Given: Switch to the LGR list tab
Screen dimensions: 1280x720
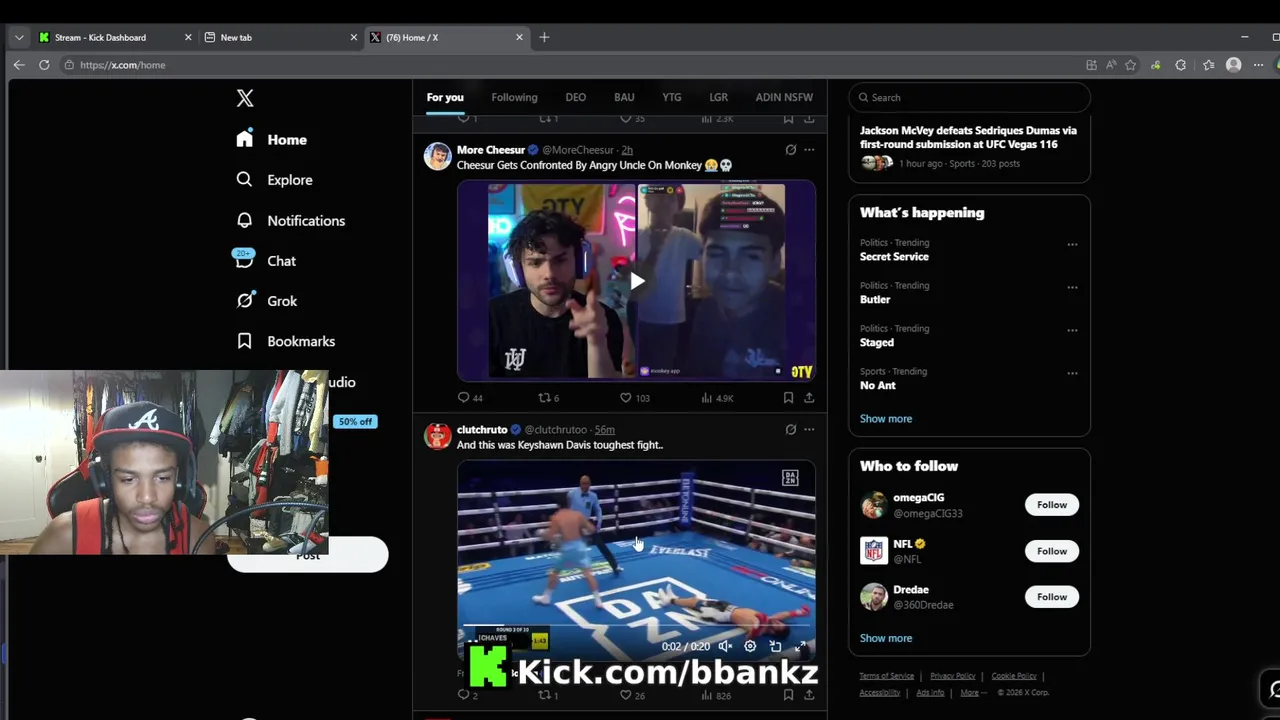Looking at the screenshot, I should pos(718,97).
